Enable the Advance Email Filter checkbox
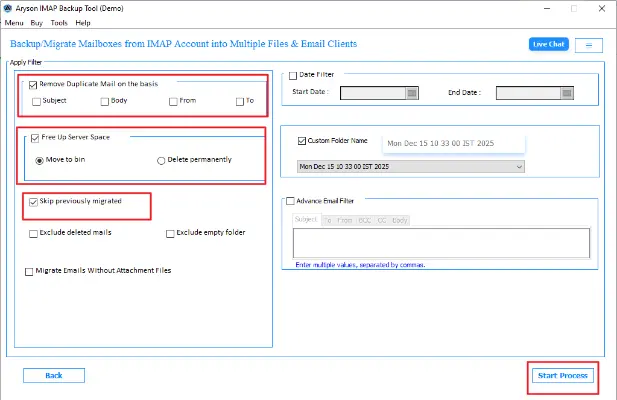617x400 pixels. [x=290, y=201]
